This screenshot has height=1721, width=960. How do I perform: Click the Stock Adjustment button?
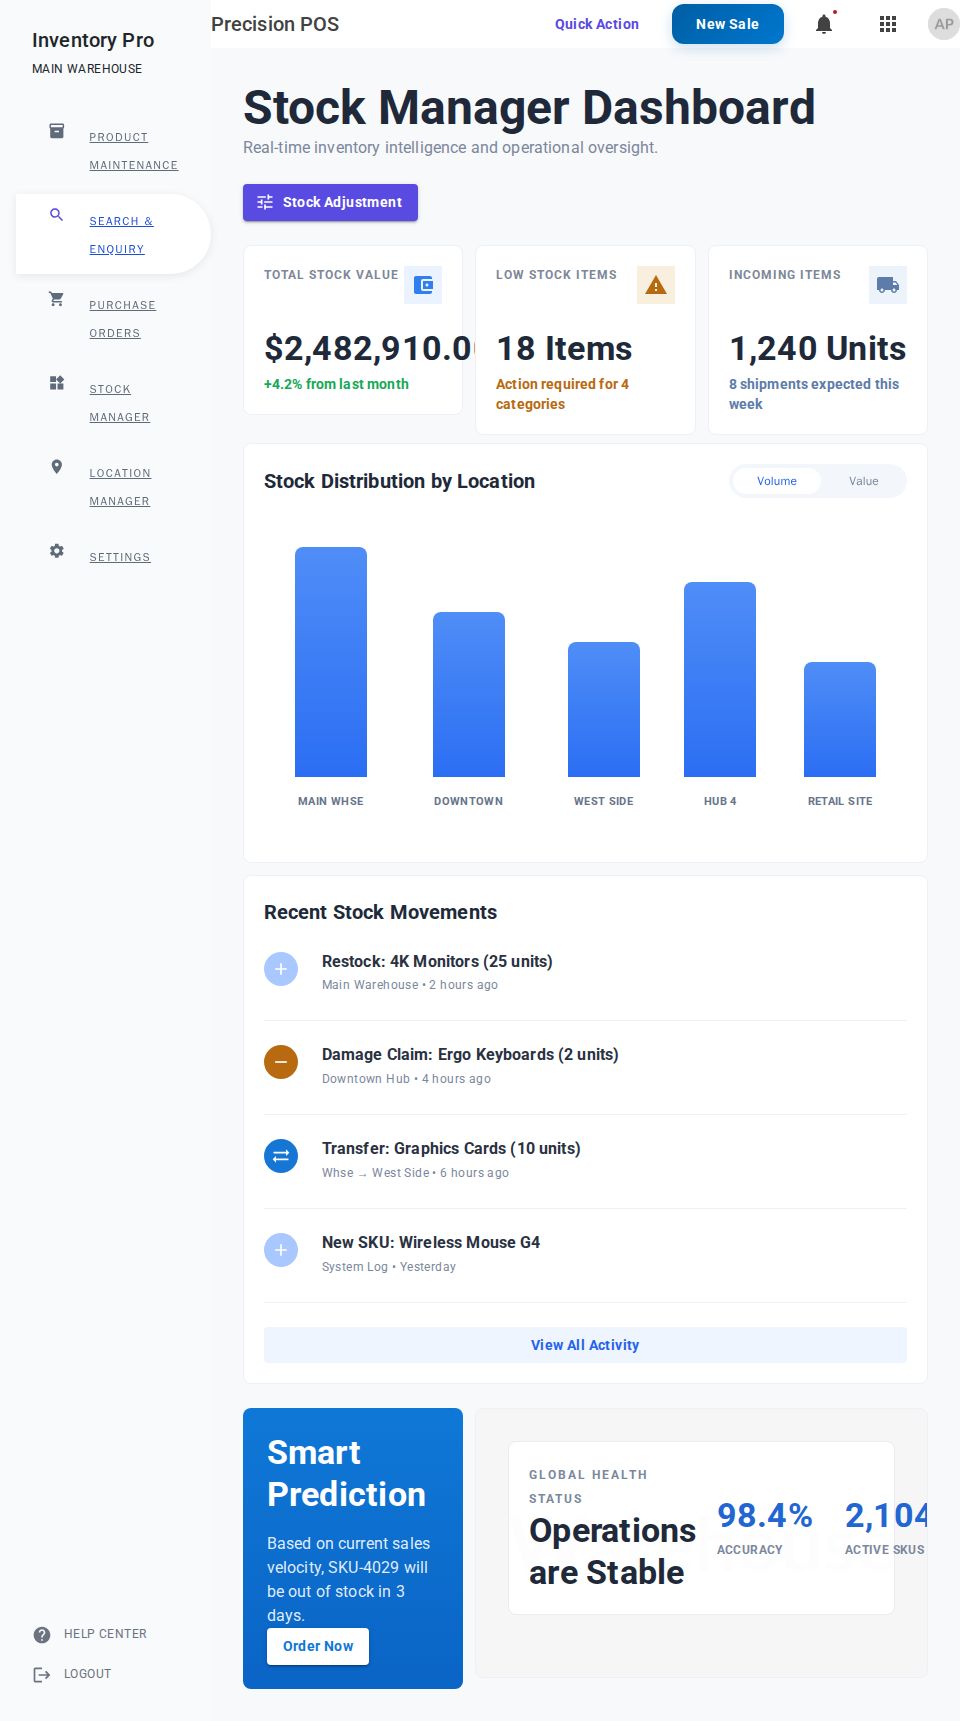click(x=330, y=202)
